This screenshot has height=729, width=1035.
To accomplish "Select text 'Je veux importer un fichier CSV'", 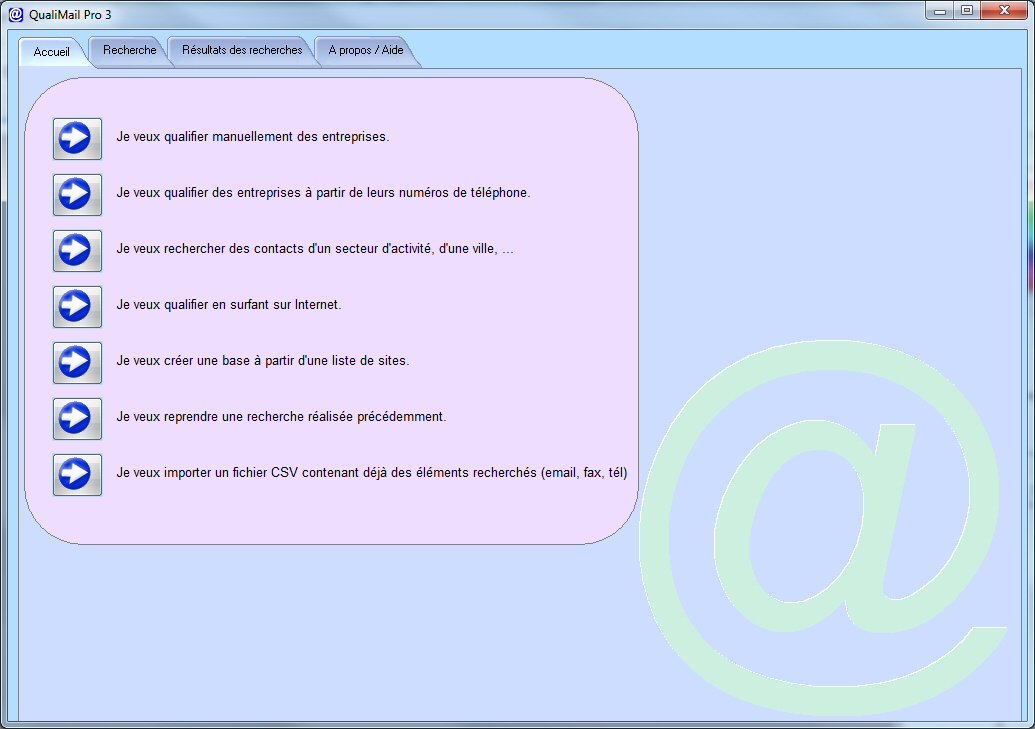I will pyautogui.click(x=207, y=473).
